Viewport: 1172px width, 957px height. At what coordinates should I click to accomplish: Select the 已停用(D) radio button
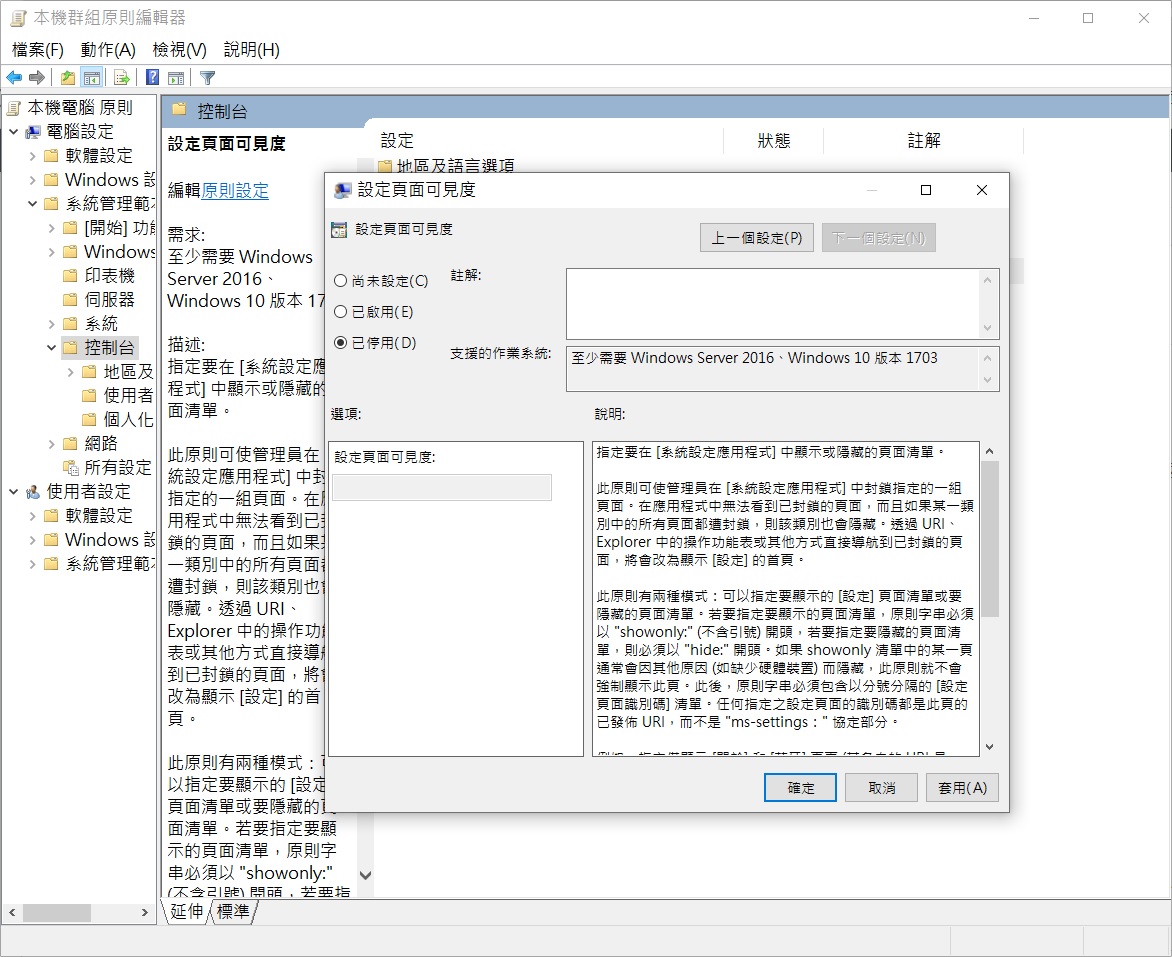[x=340, y=342]
